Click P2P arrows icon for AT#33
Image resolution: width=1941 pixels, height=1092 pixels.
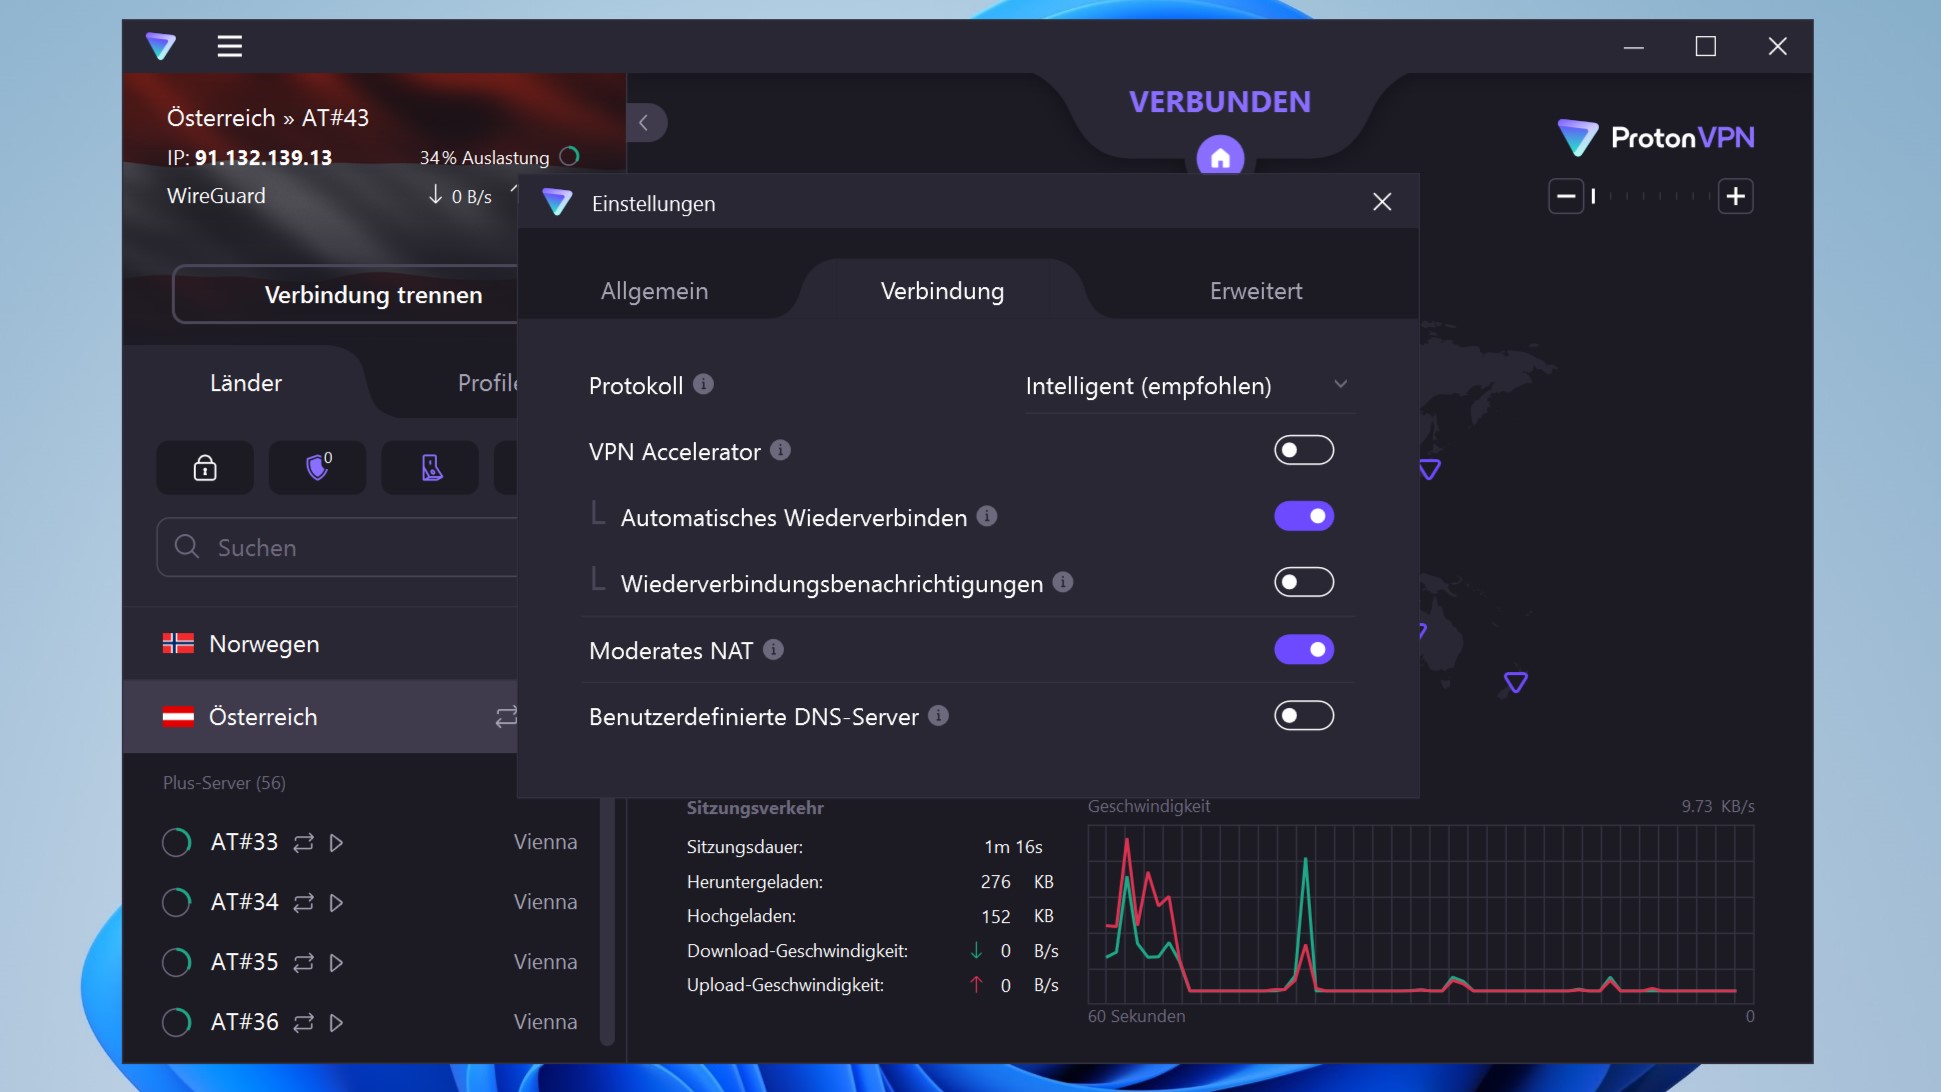(x=303, y=843)
